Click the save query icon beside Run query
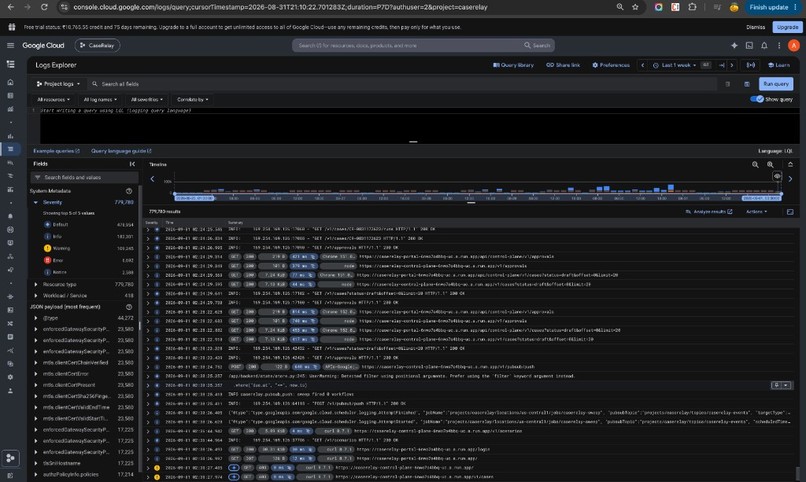The height and width of the screenshot is (482, 806). tap(747, 84)
